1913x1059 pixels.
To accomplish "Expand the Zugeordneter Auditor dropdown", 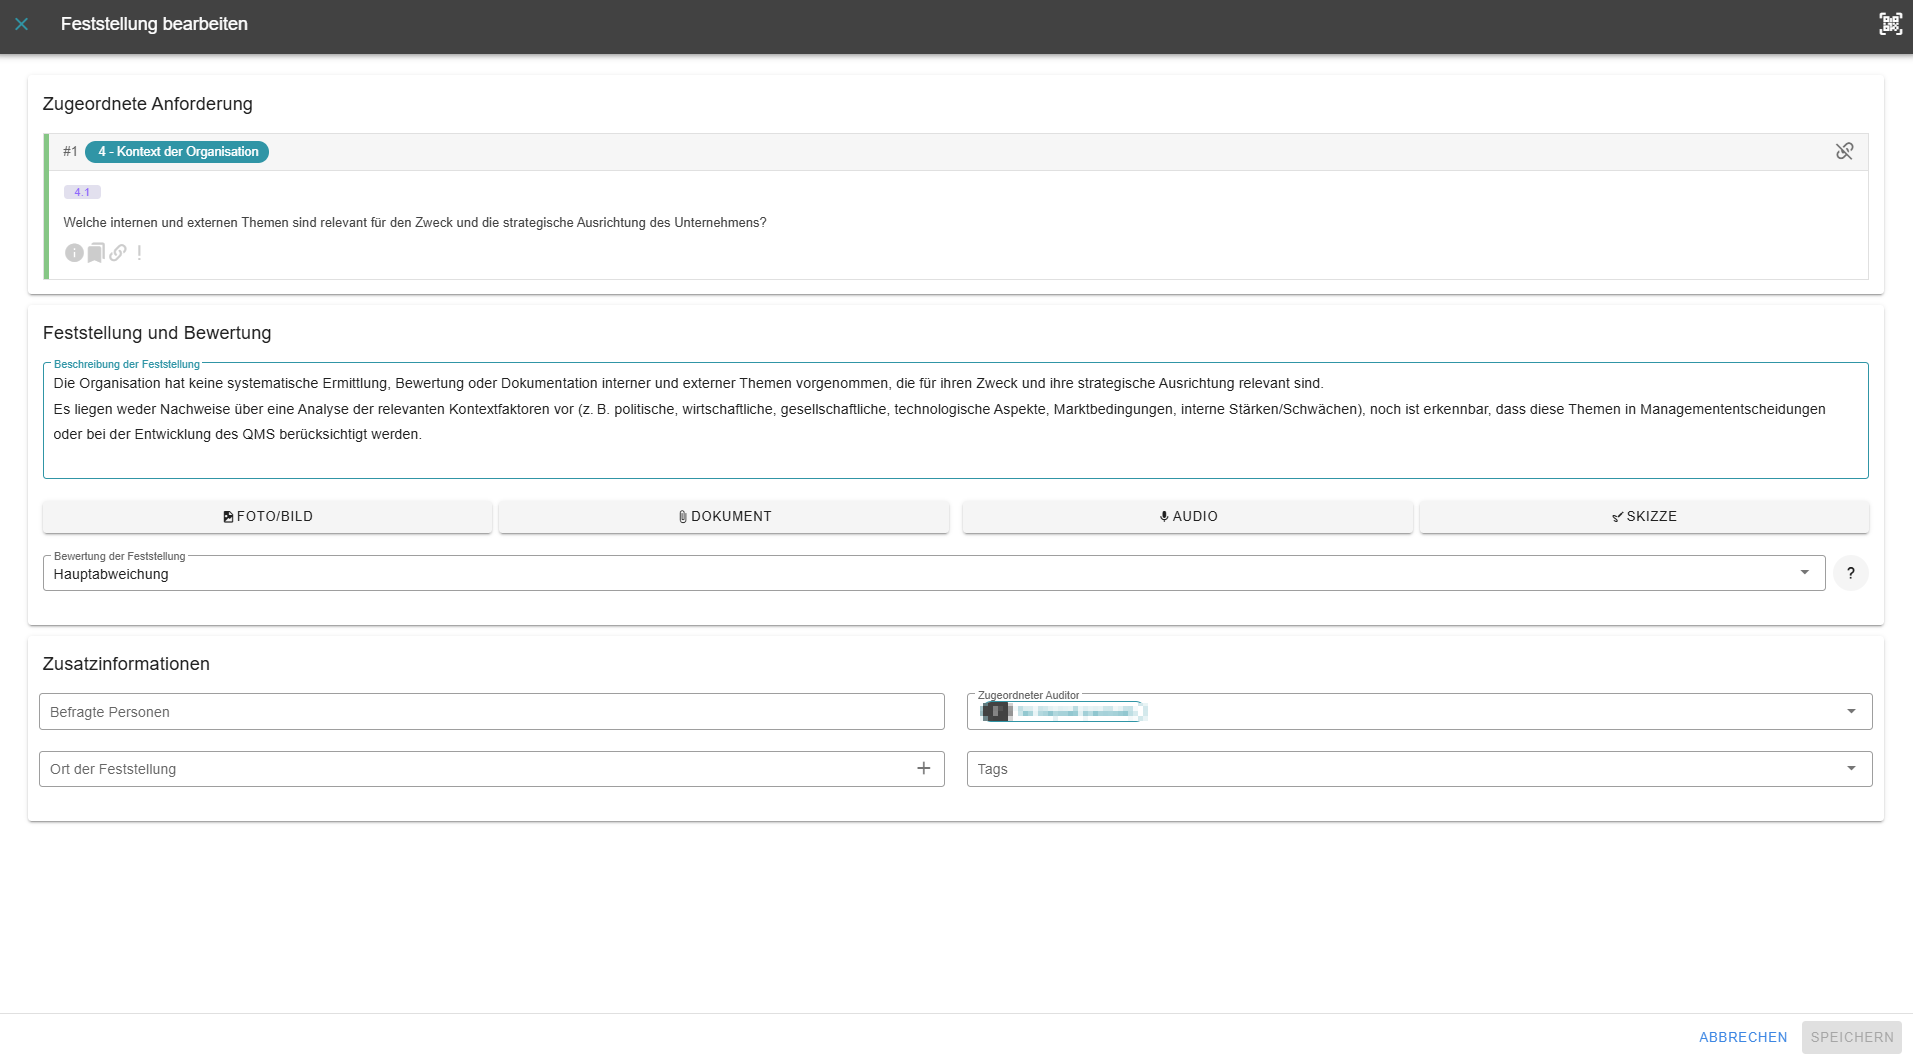I will 1850,711.
